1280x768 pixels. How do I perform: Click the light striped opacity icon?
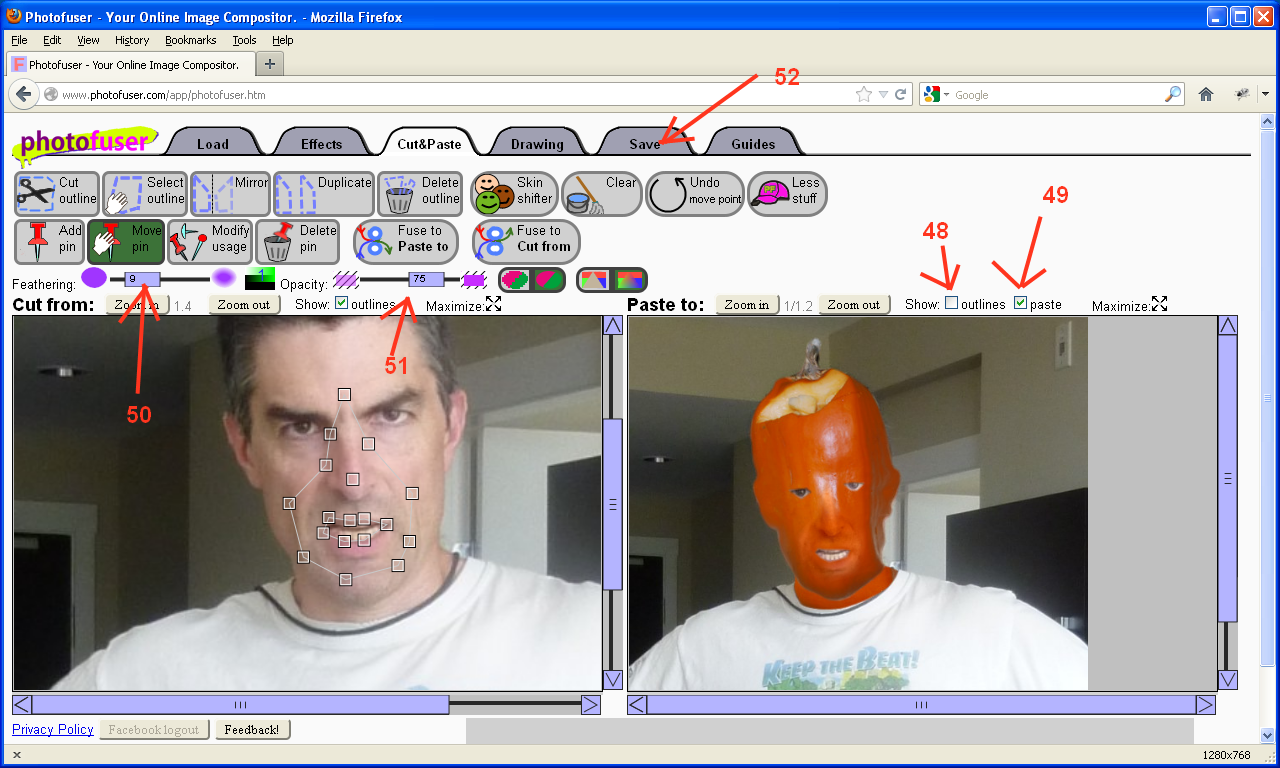point(345,279)
